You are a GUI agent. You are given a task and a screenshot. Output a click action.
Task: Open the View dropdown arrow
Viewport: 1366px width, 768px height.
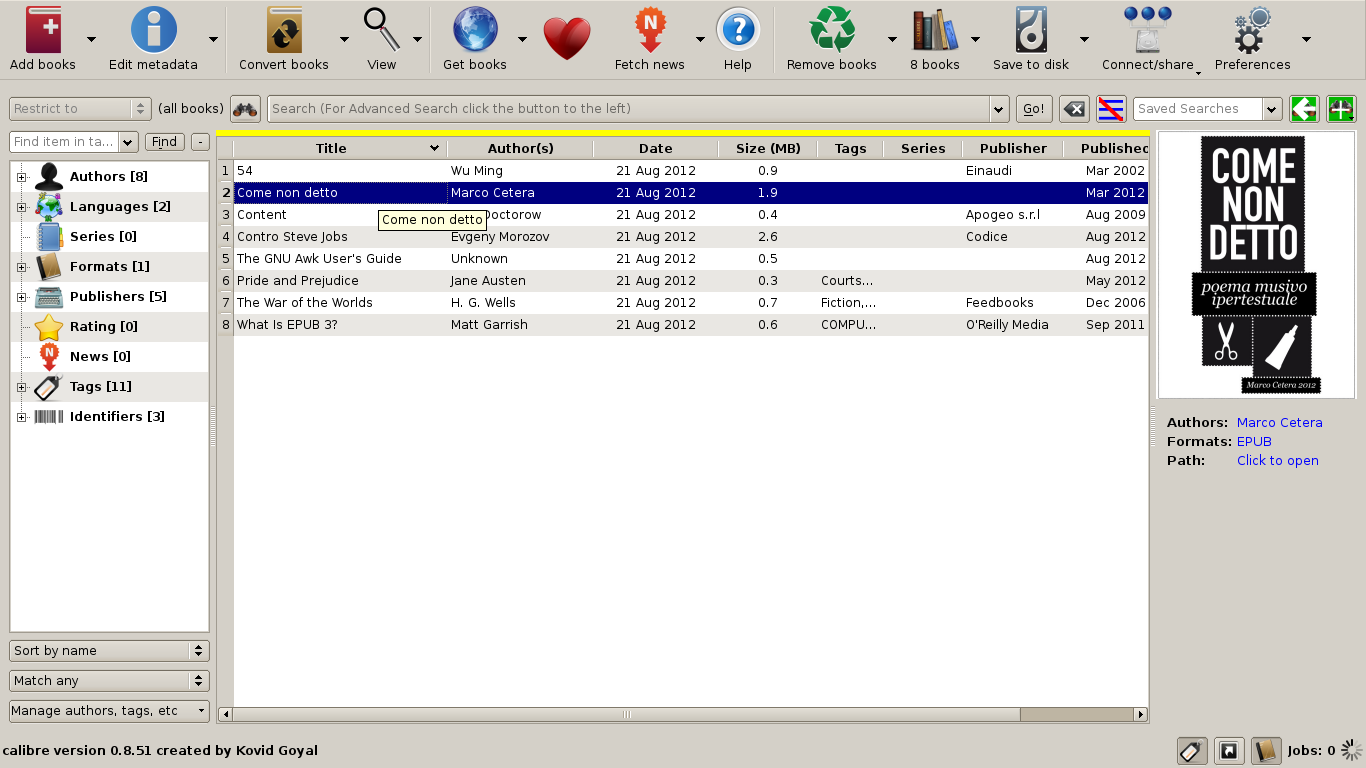[417, 39]
